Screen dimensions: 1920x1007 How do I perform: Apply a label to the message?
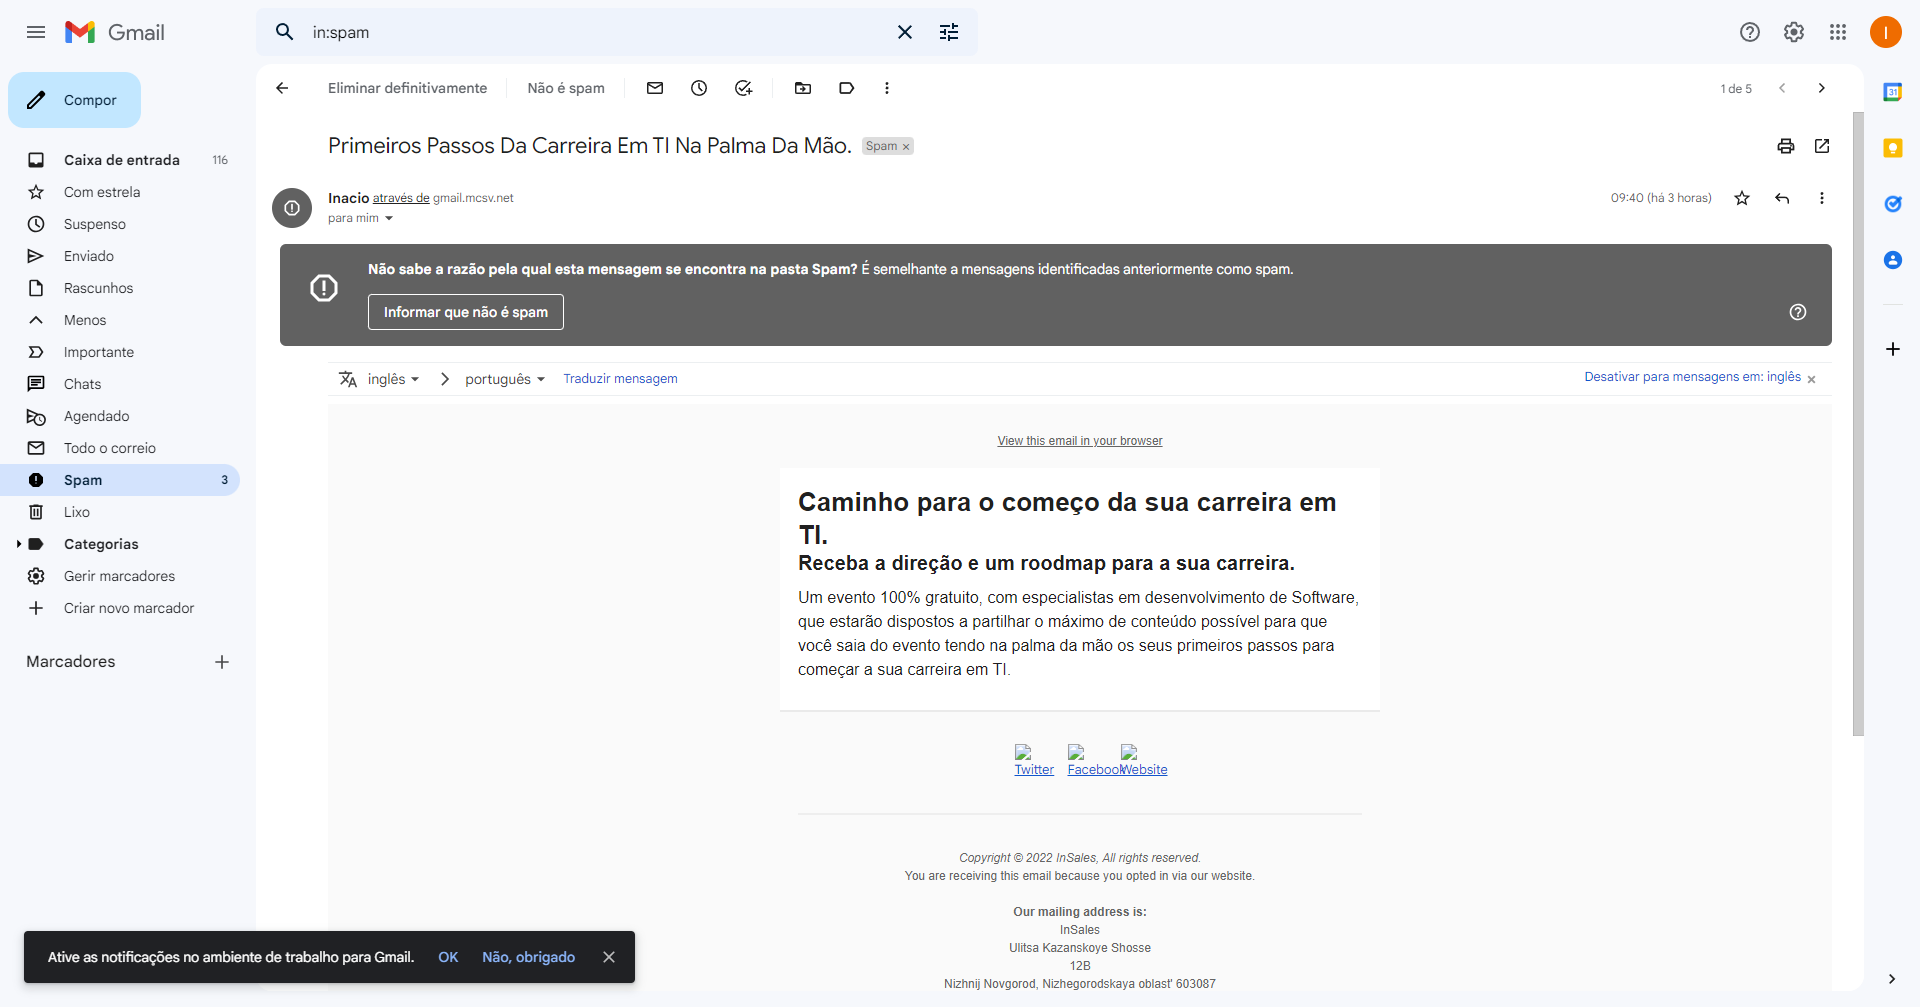pyautogui.click(x=846, y=88)
